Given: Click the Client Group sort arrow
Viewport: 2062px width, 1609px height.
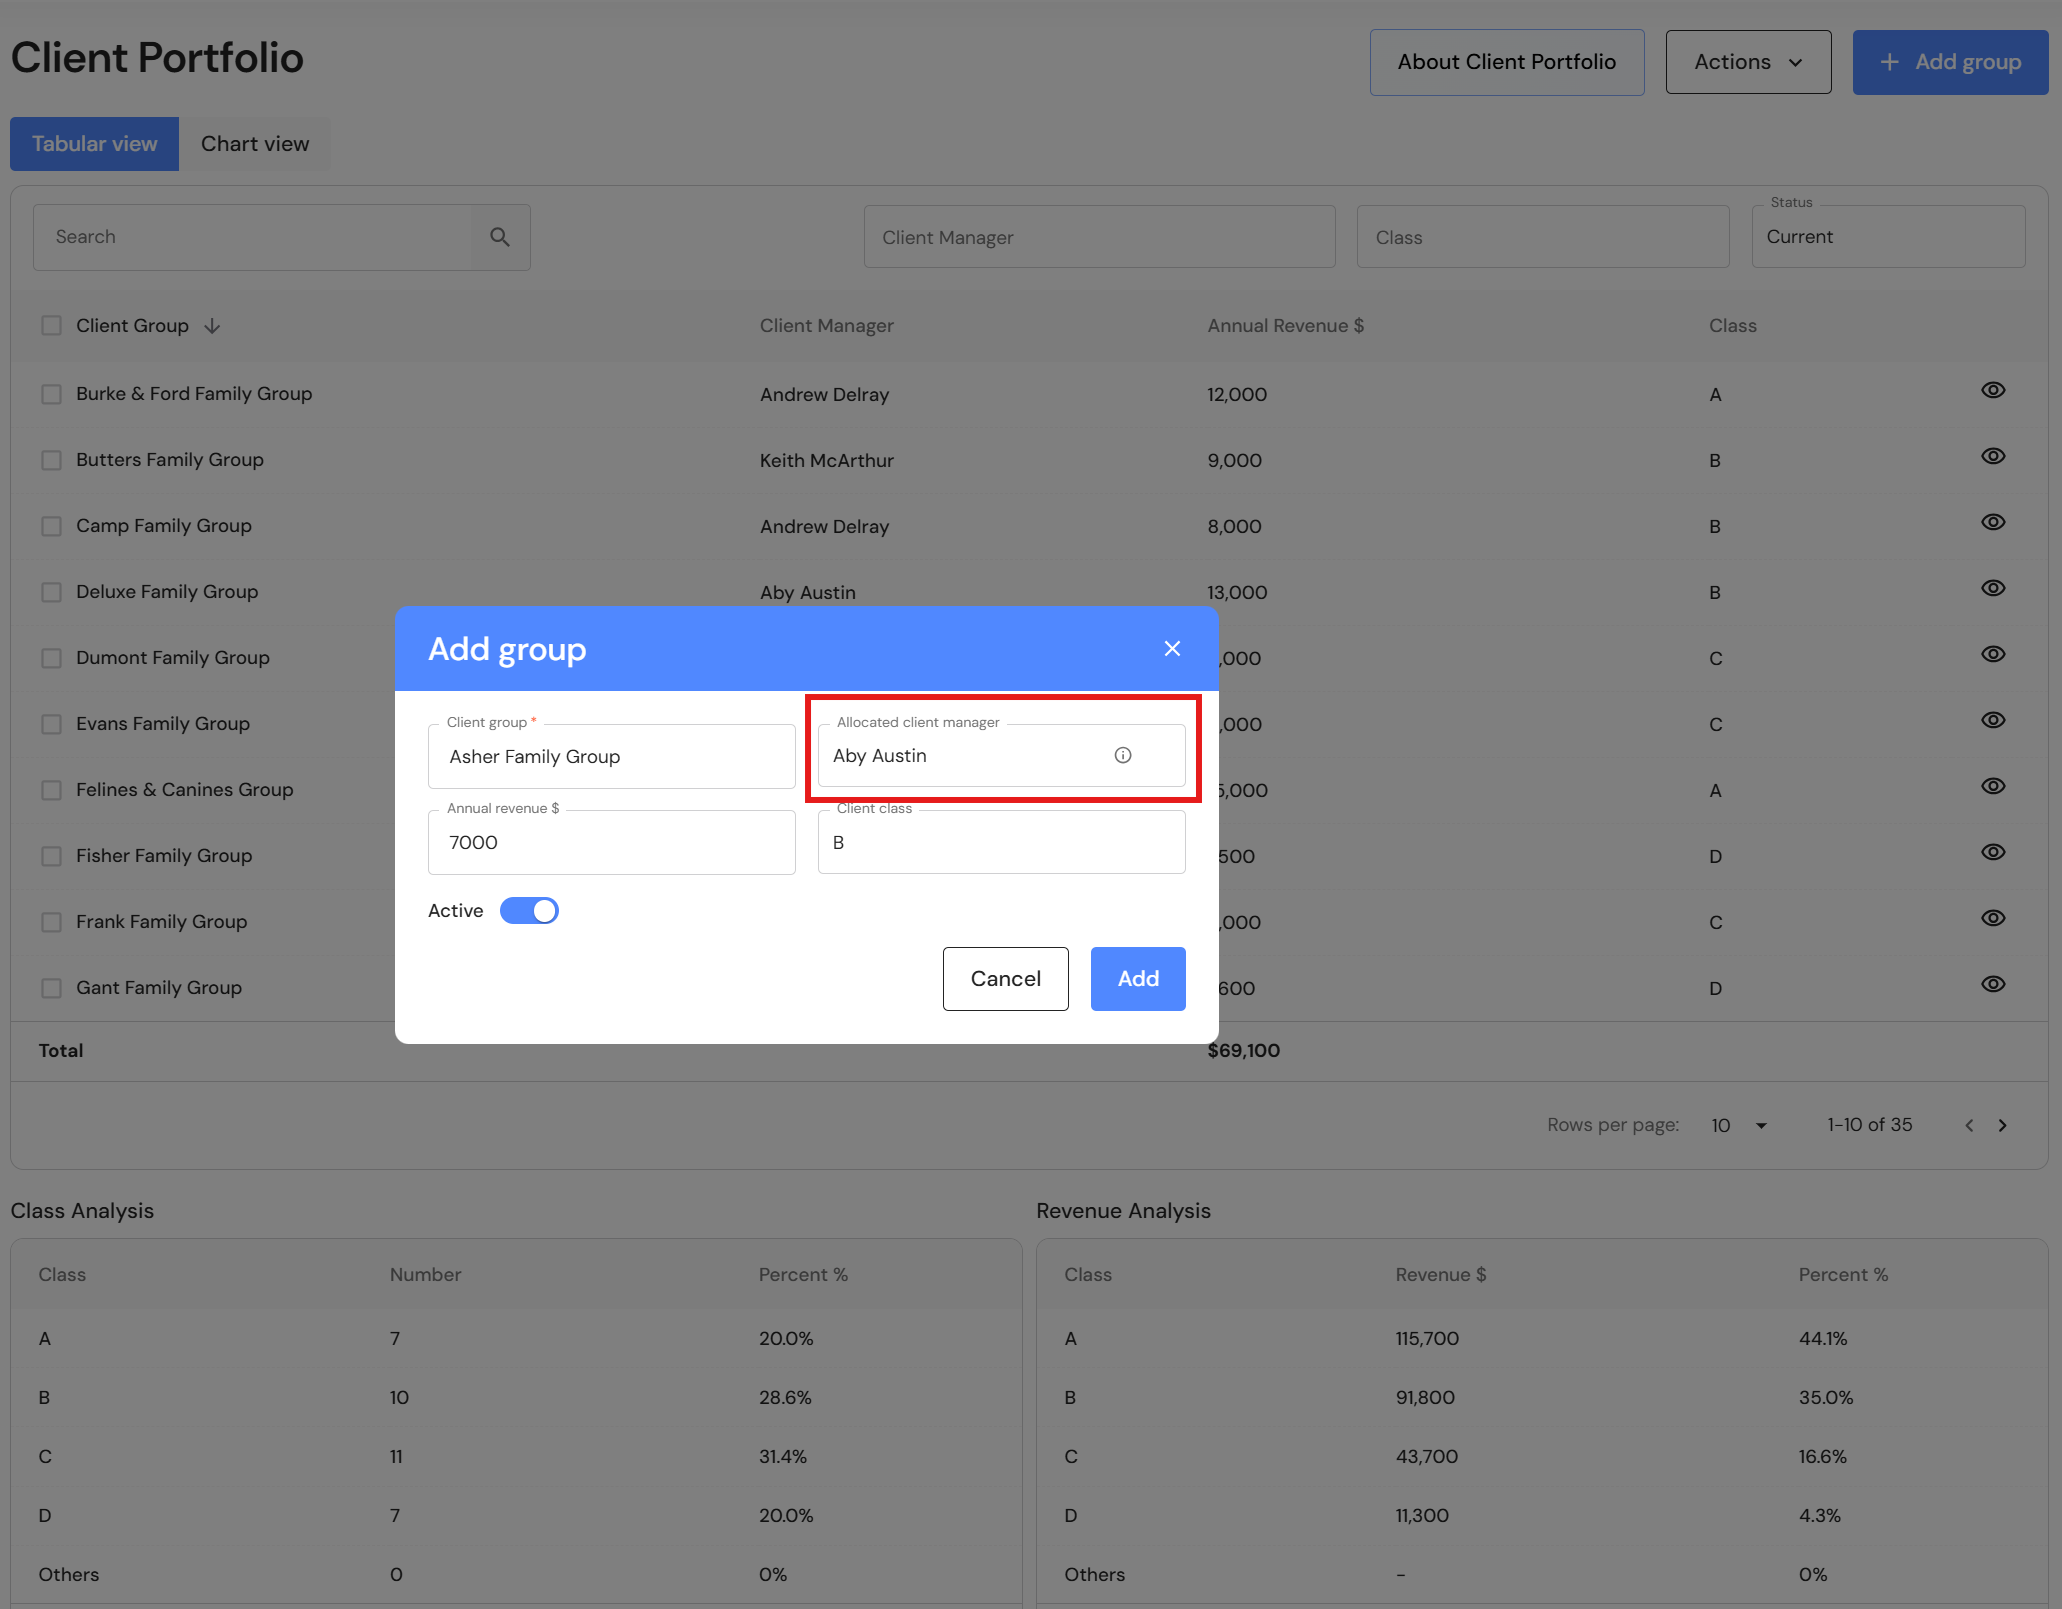Looking at the screenshot, I should tap(212, 326).
